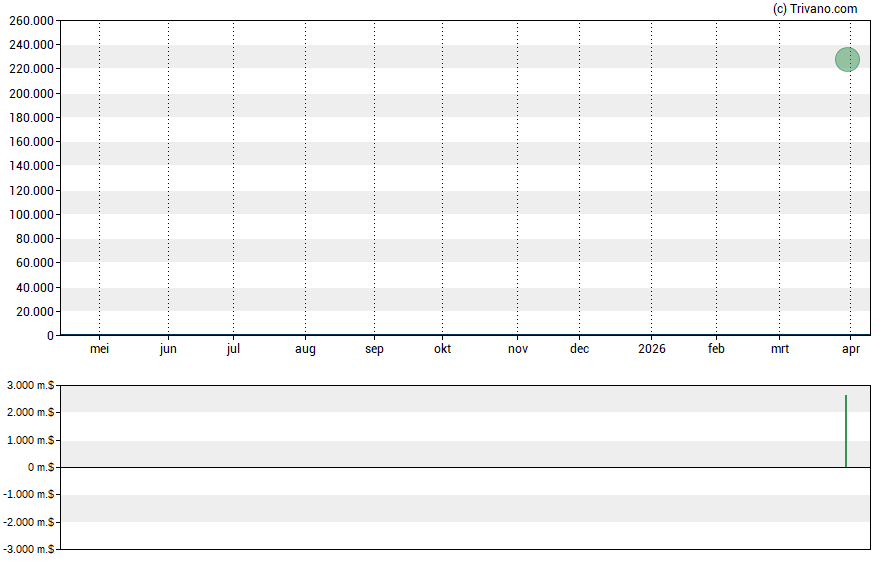The width and height of the screenshot is (888, 565).
Task: Select the 'feb' month label
Action: (x=716, y=349)
